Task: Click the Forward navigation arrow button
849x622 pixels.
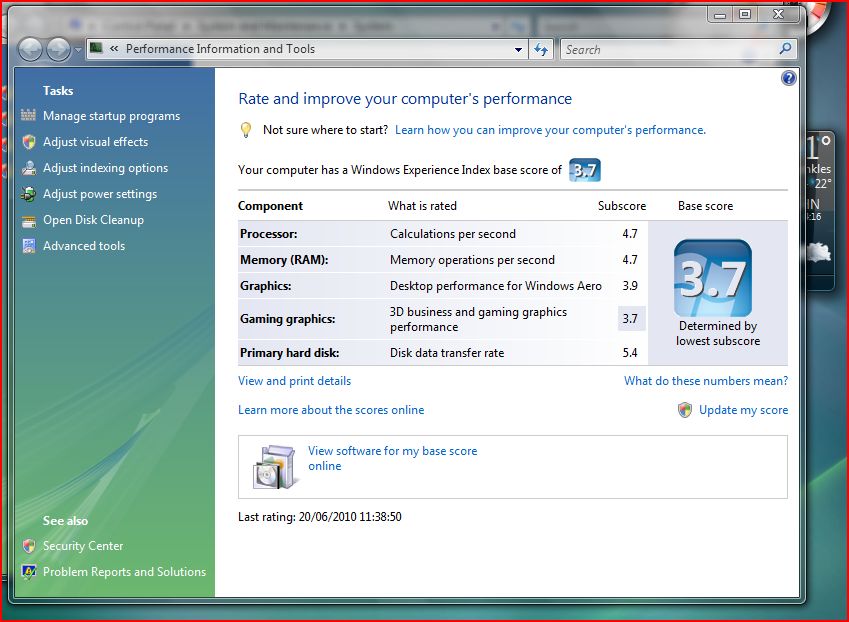Action: coord(58,50)
